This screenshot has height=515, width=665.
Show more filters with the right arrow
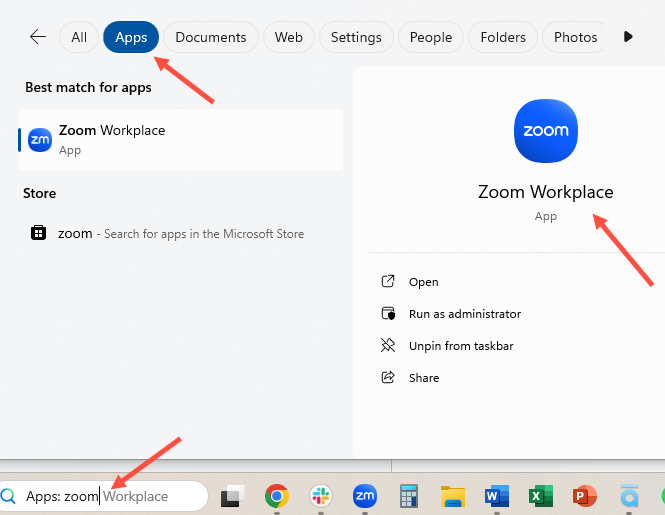tap(628, 37)
